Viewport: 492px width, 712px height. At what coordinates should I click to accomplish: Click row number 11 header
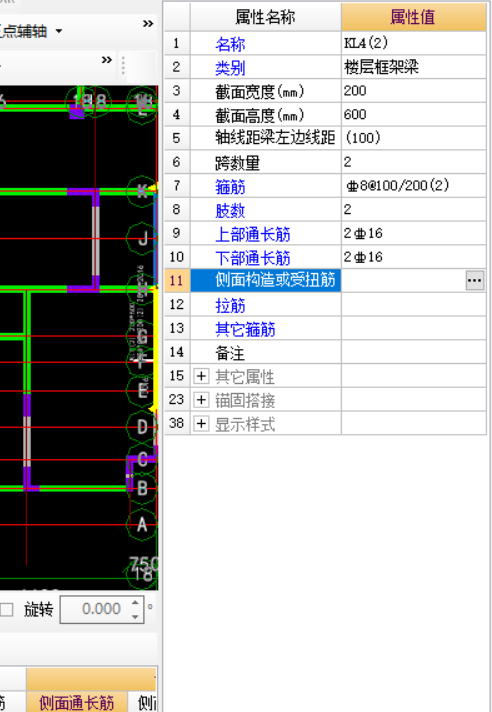pos(177,281)
